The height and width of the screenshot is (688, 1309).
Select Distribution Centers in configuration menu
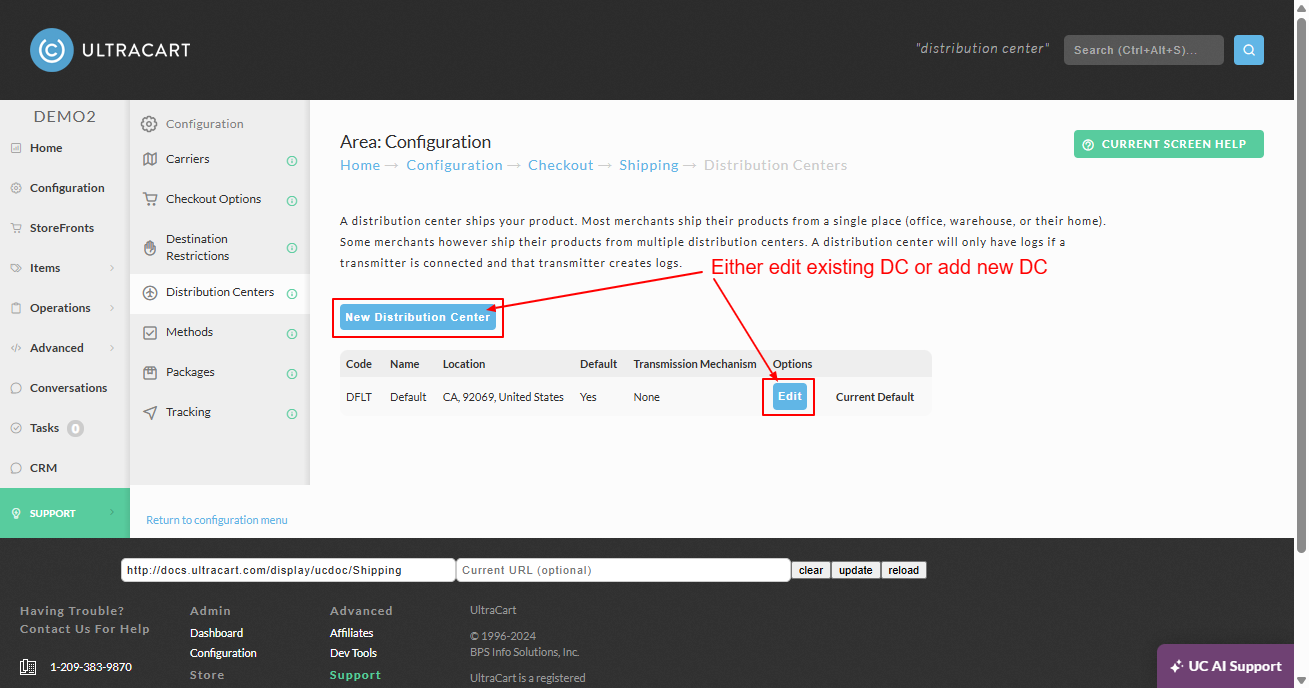220,292
